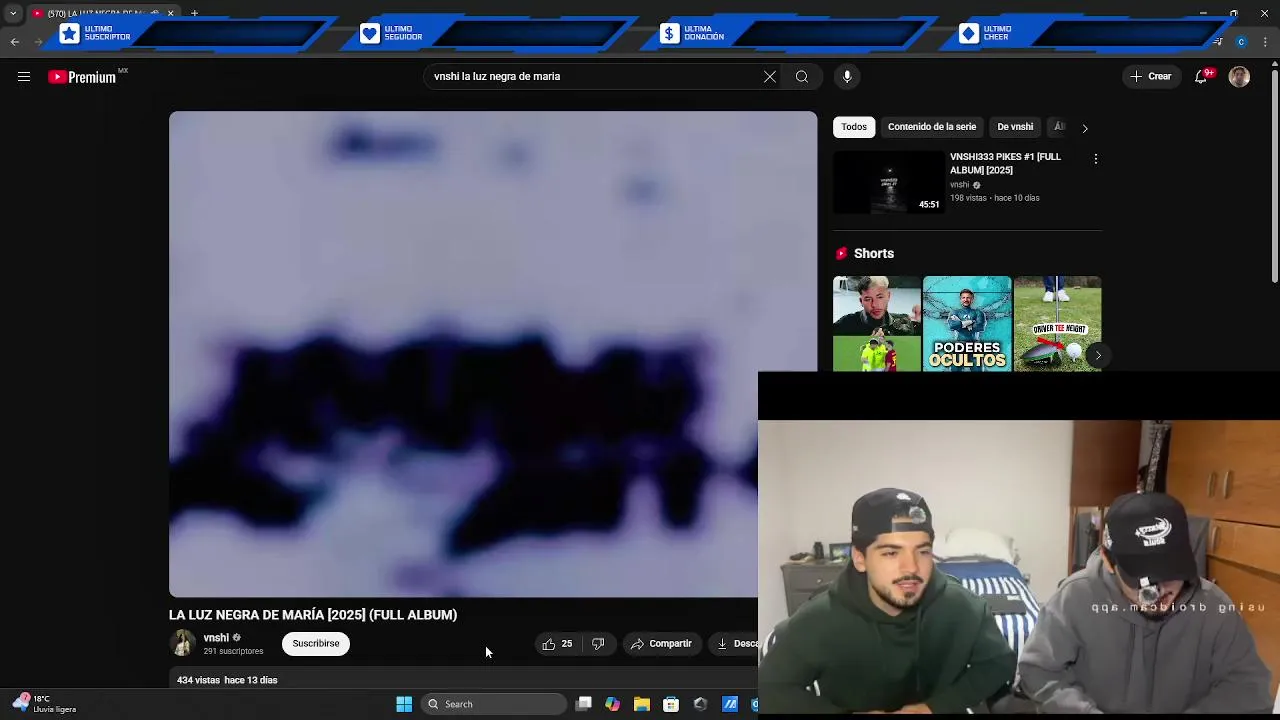Viewport: 1280px width, 720px height.
Task: Open the browser three-dot menu
Action: [1265, 41]
